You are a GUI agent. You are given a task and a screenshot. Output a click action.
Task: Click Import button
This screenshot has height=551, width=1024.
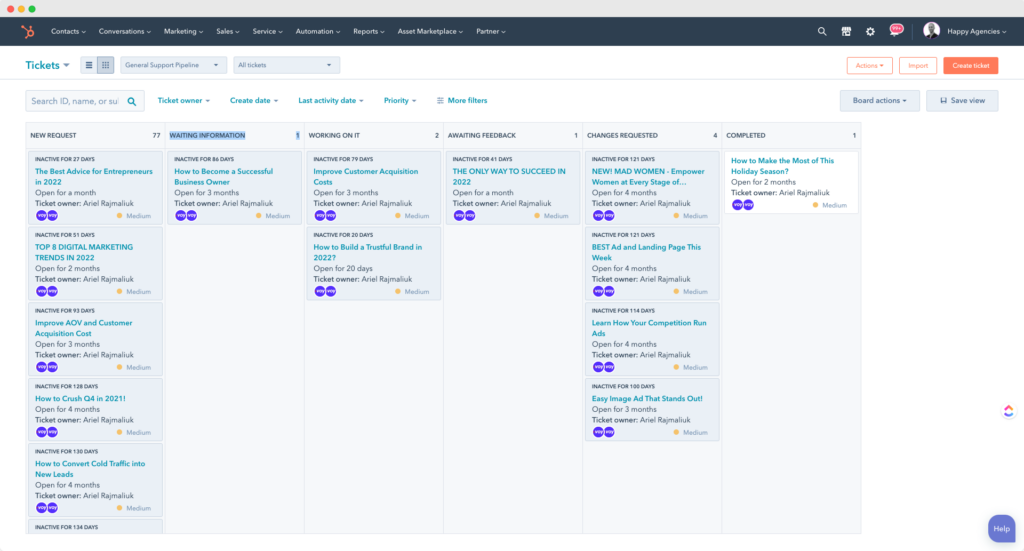tap(918, 65)
